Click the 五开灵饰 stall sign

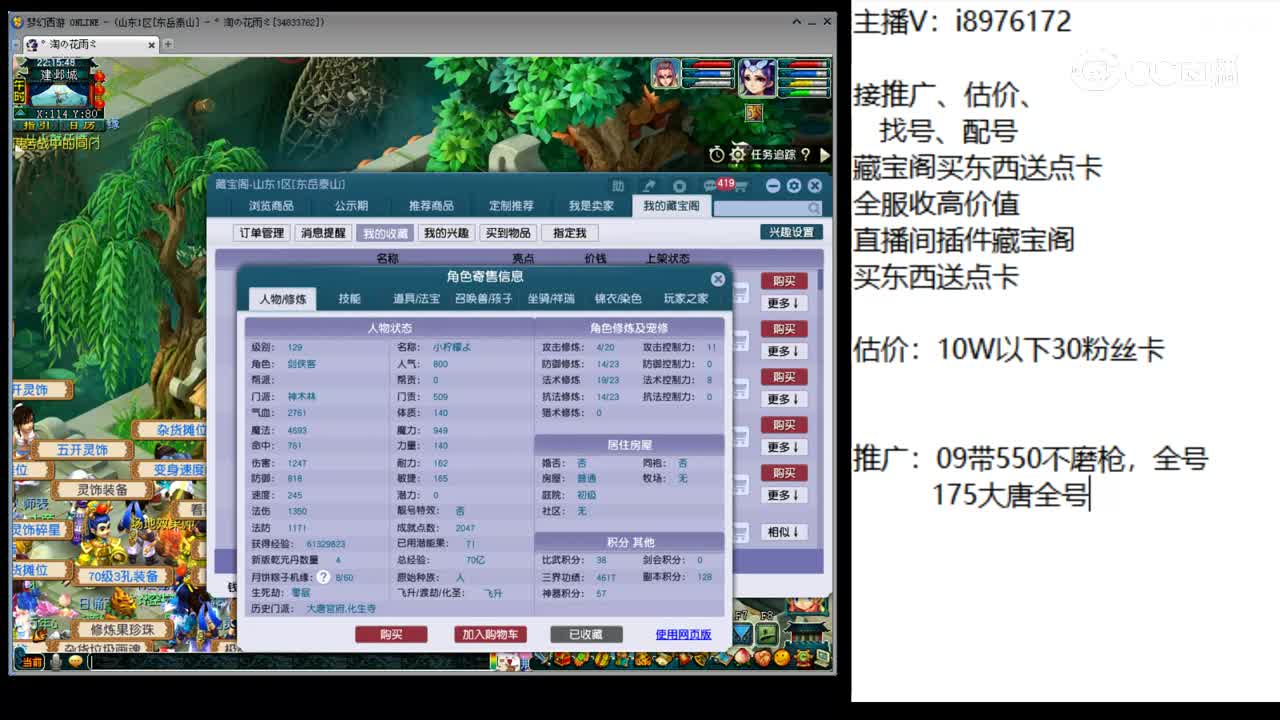[x=83, y=450]
